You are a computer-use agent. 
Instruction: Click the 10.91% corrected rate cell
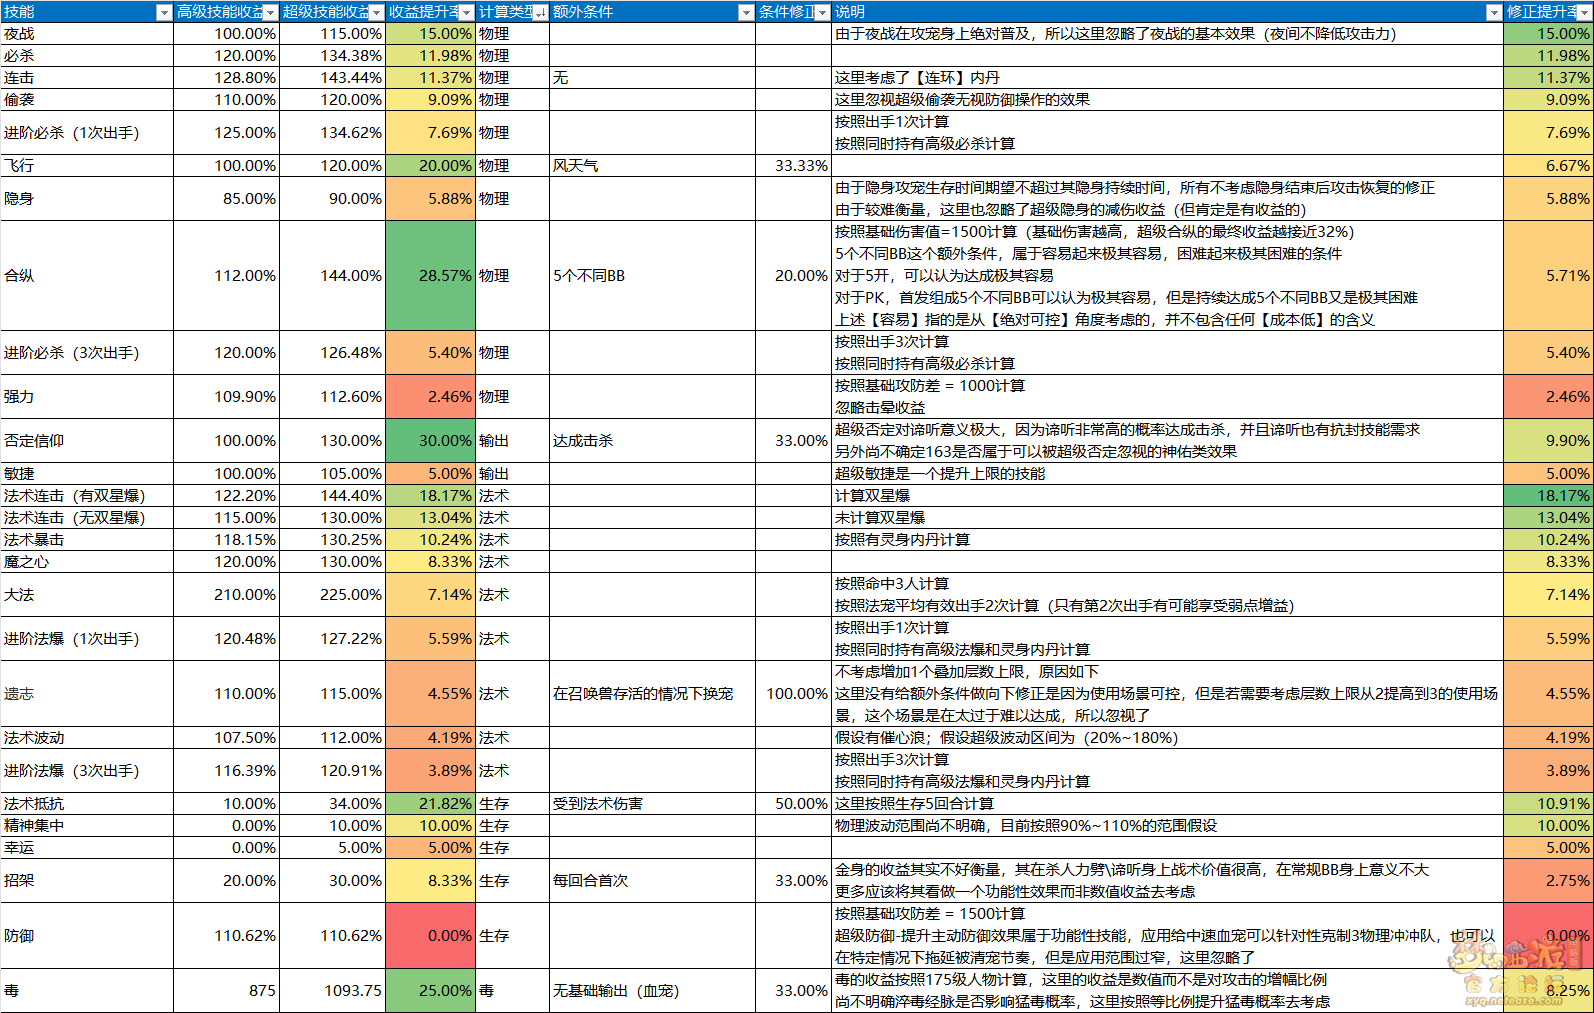point(1548,804)
